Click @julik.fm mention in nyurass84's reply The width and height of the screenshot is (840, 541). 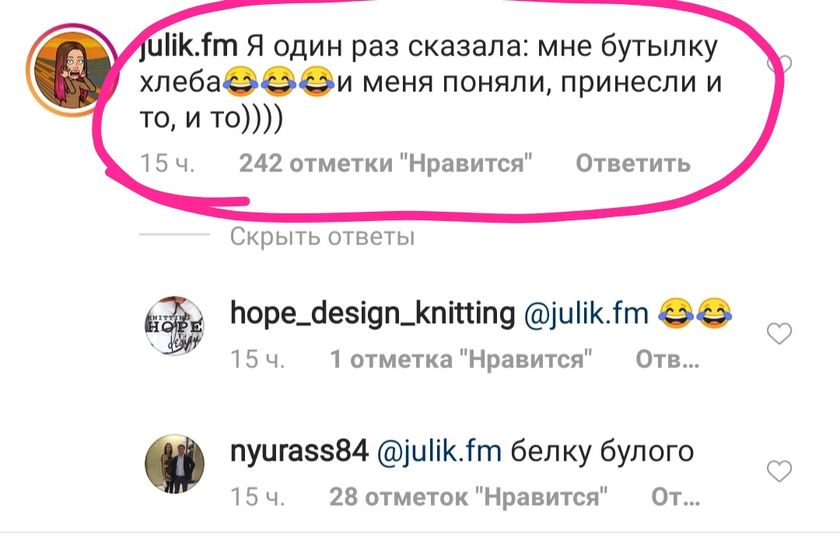click(x=439, y=451)
